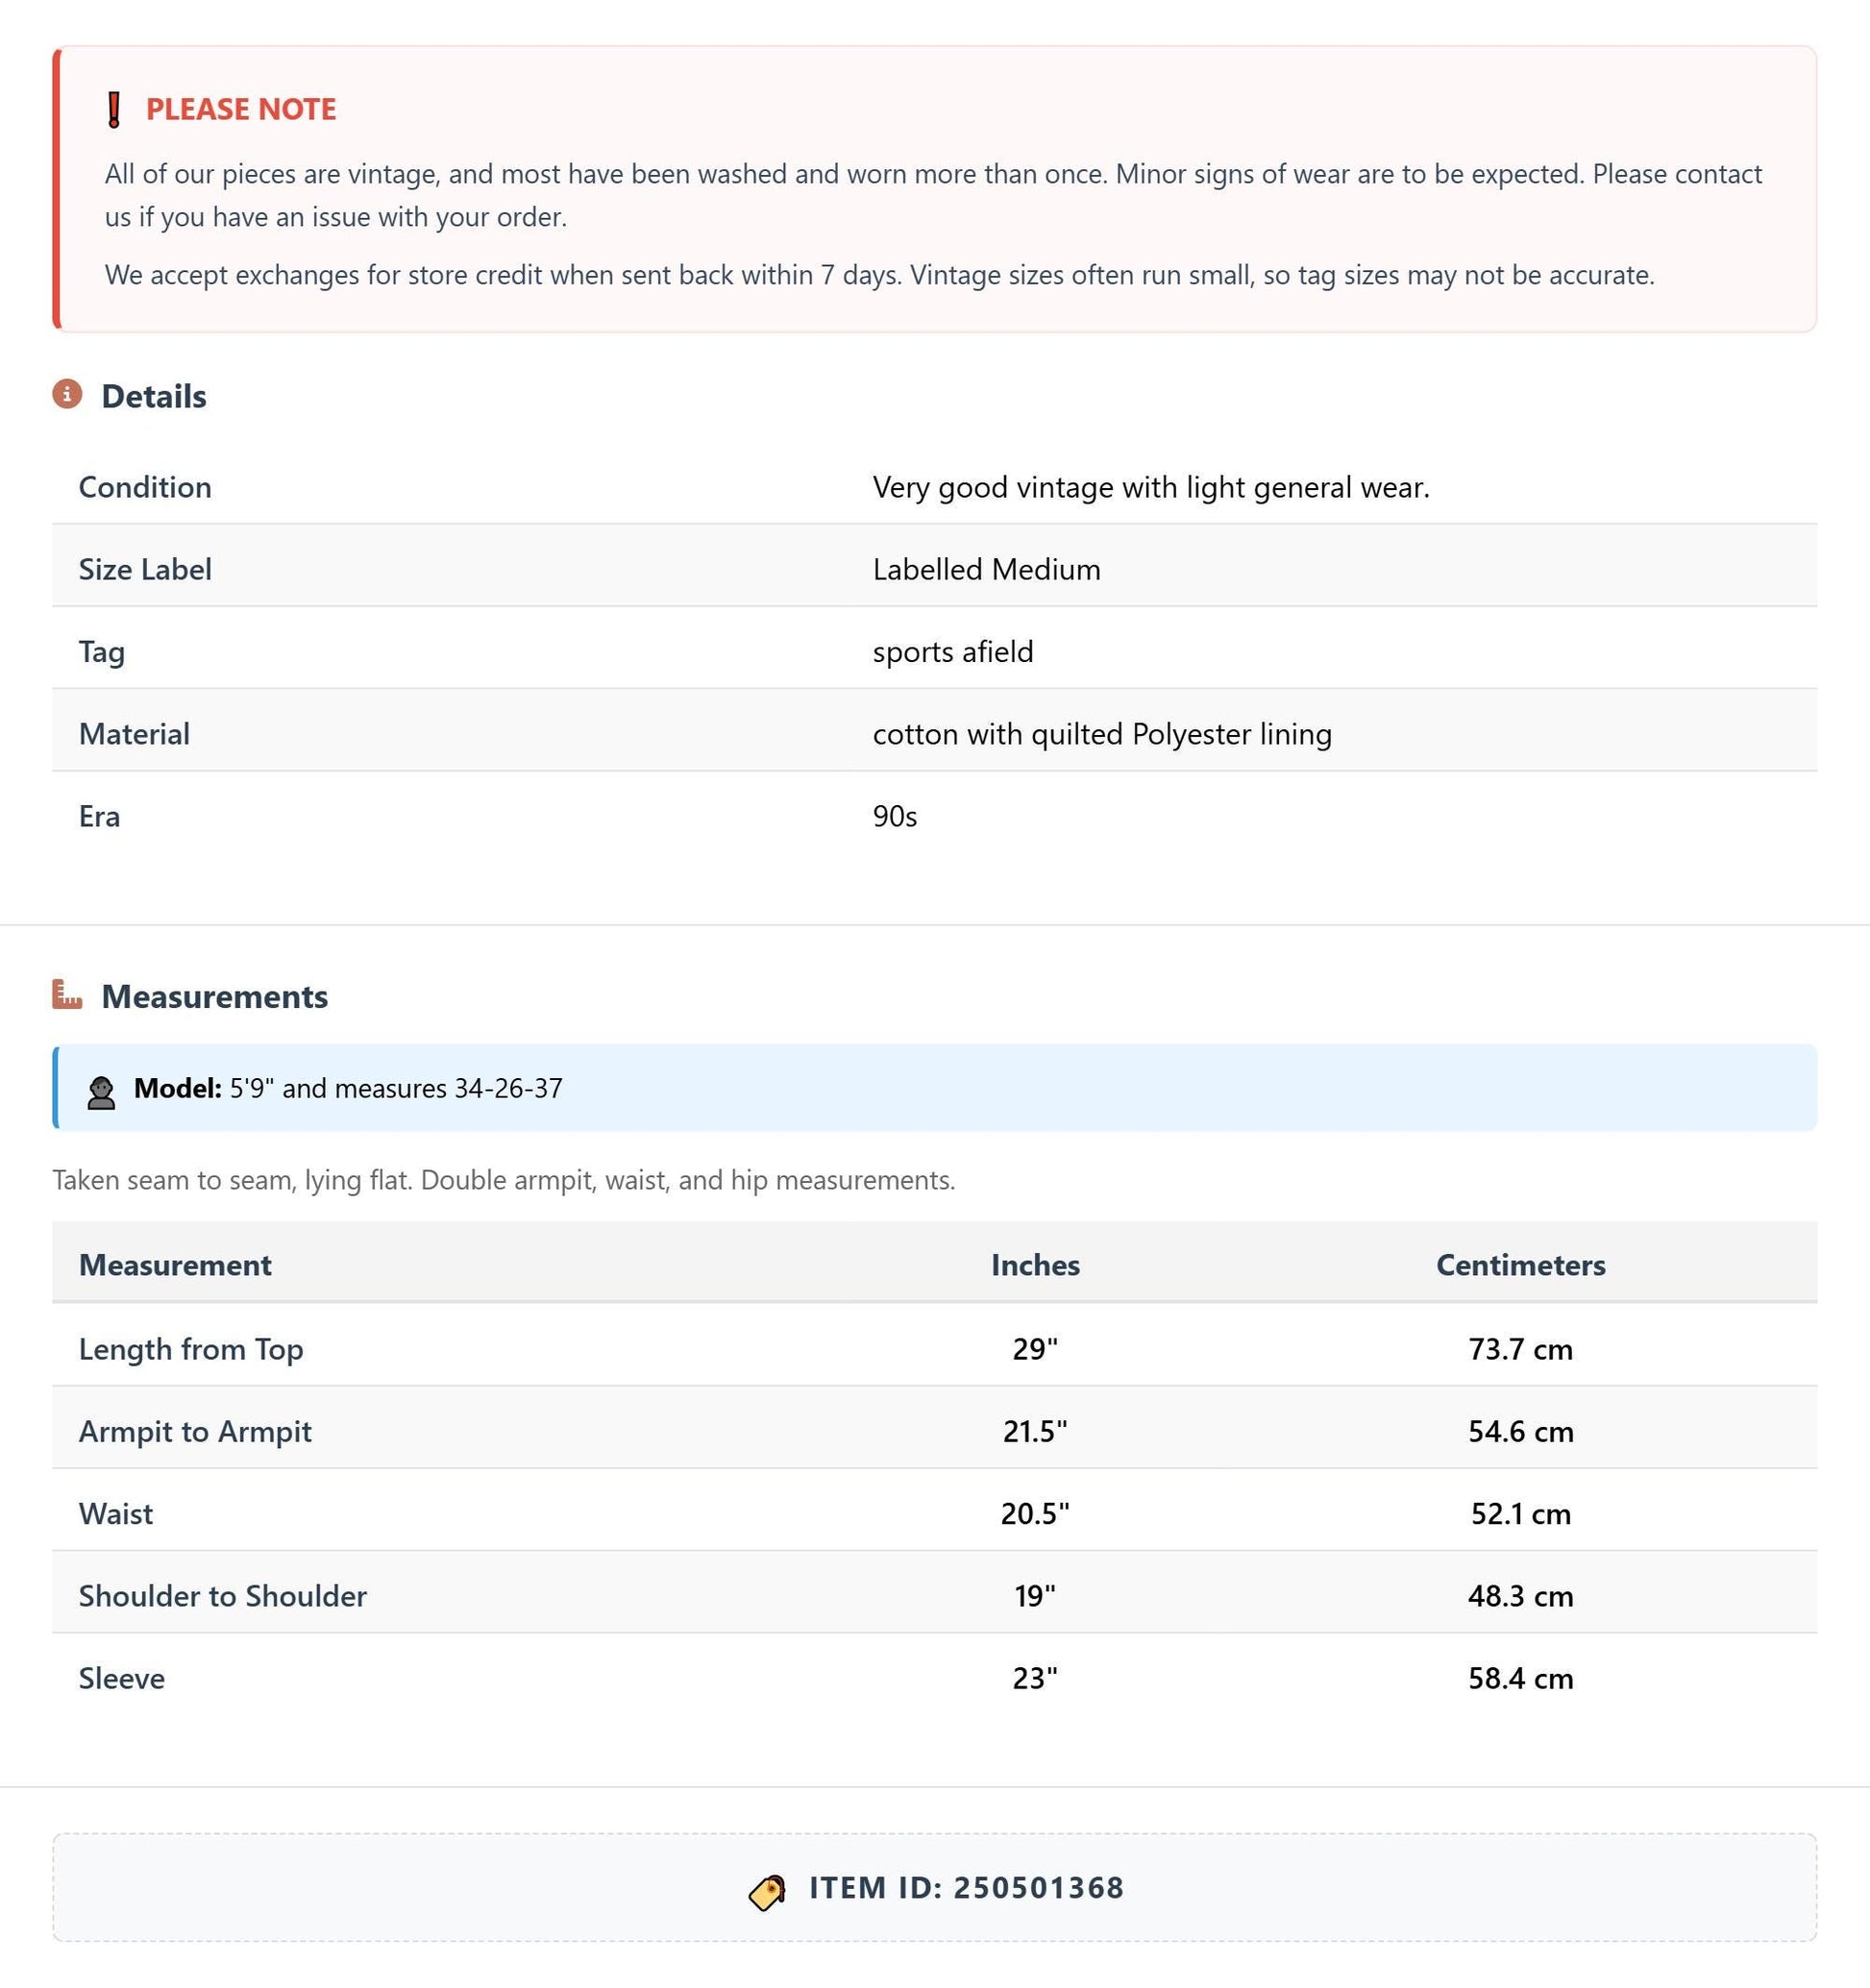Click the price tag icon beside Item ID

(767, 1892)
